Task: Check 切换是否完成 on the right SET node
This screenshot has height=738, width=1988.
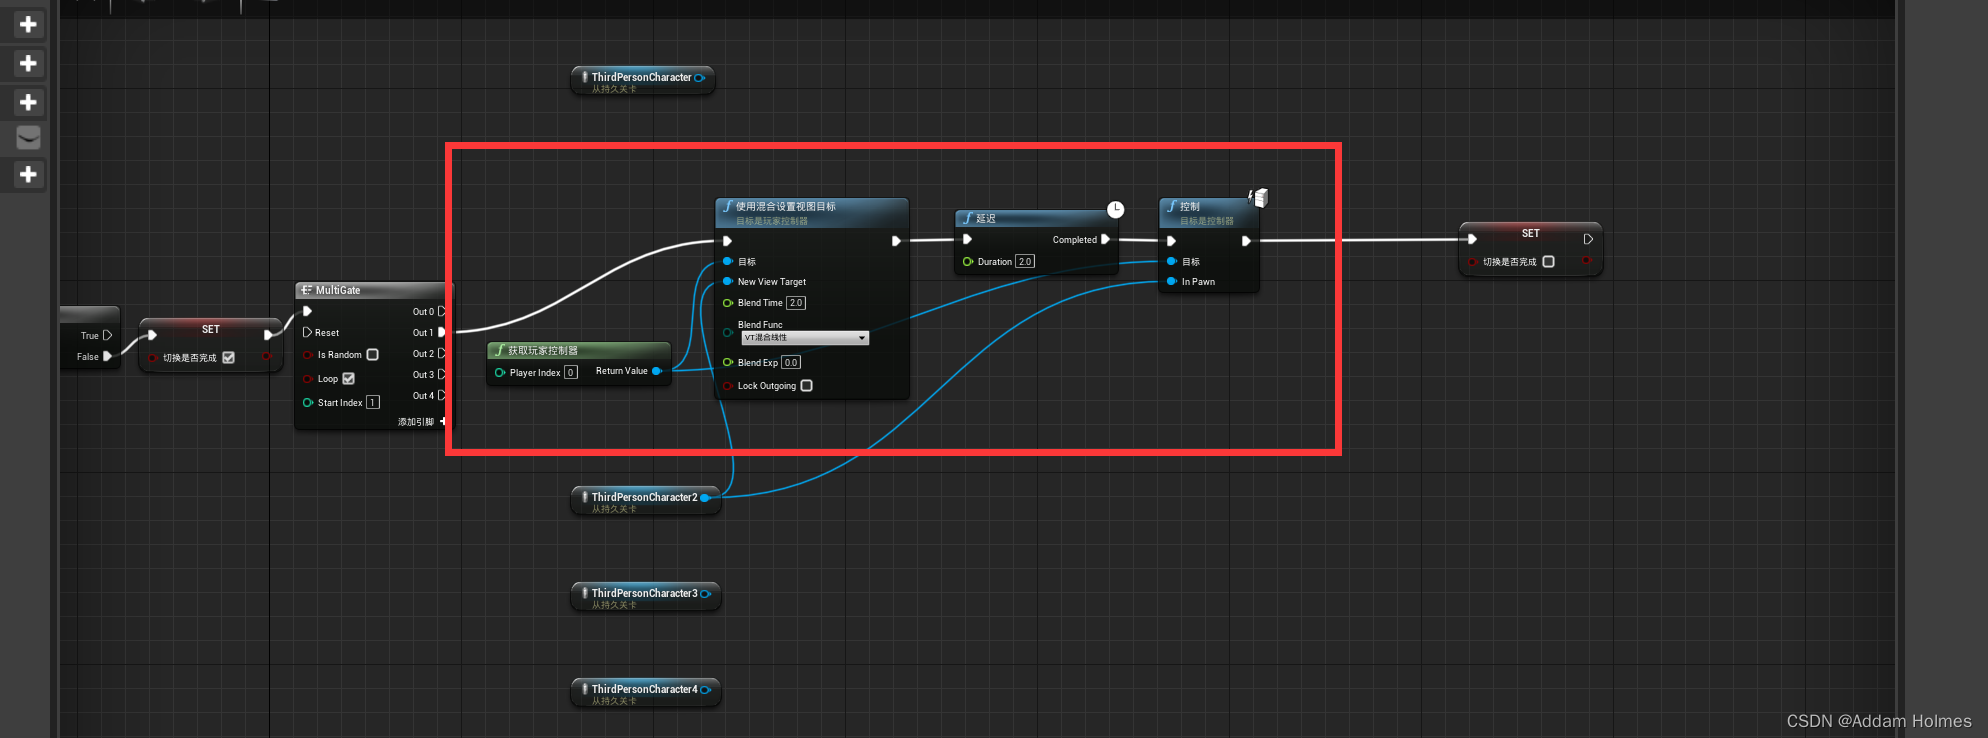Action: (1548, 261)
